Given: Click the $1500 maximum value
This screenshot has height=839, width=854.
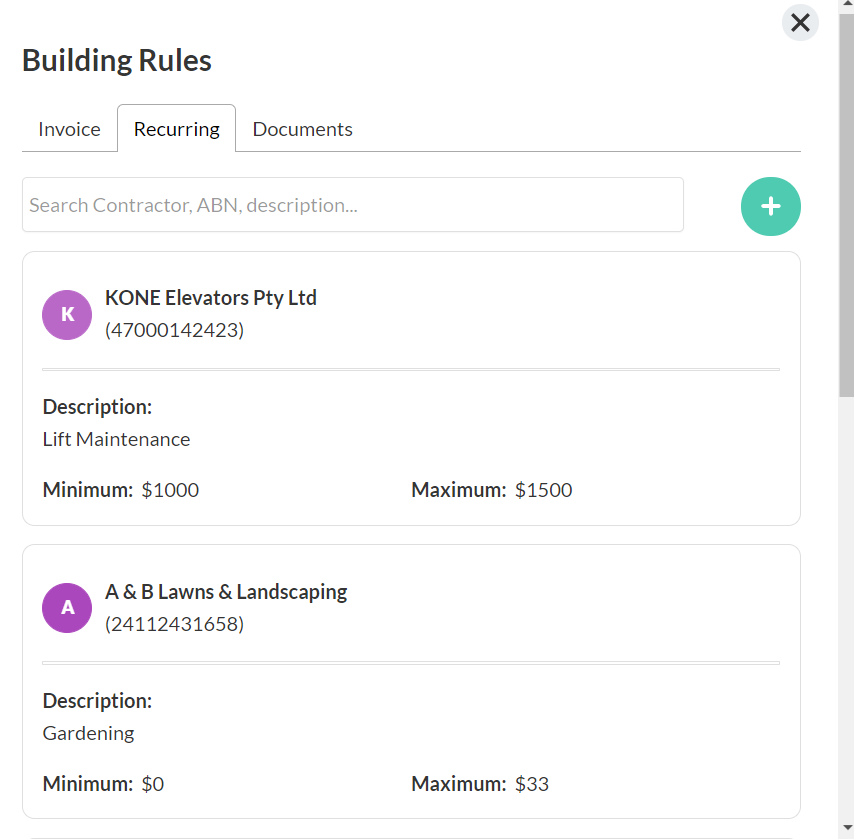Looking at the screenshot, I should 543,490.
